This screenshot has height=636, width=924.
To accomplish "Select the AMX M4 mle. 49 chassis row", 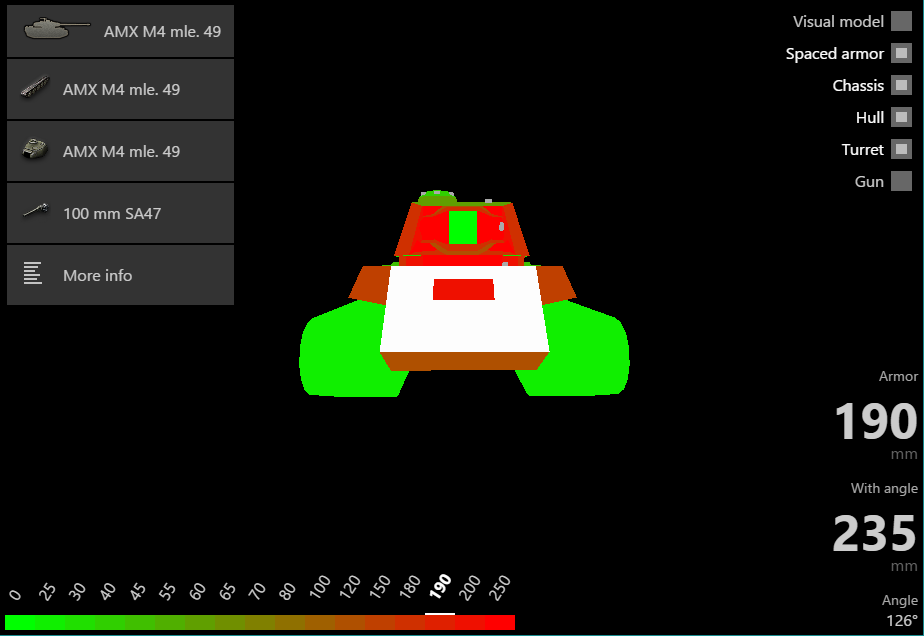I will point(120,90).
